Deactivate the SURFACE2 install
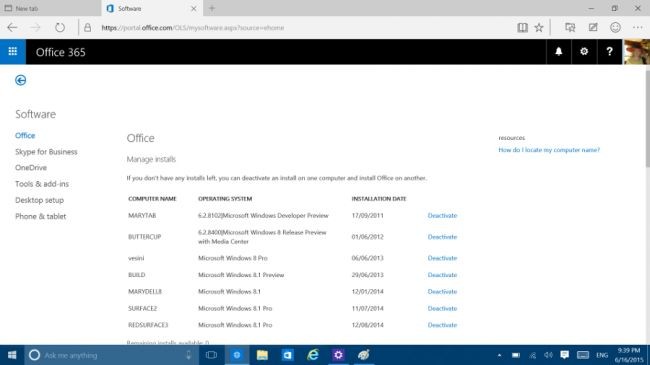 tap(442, 309)
